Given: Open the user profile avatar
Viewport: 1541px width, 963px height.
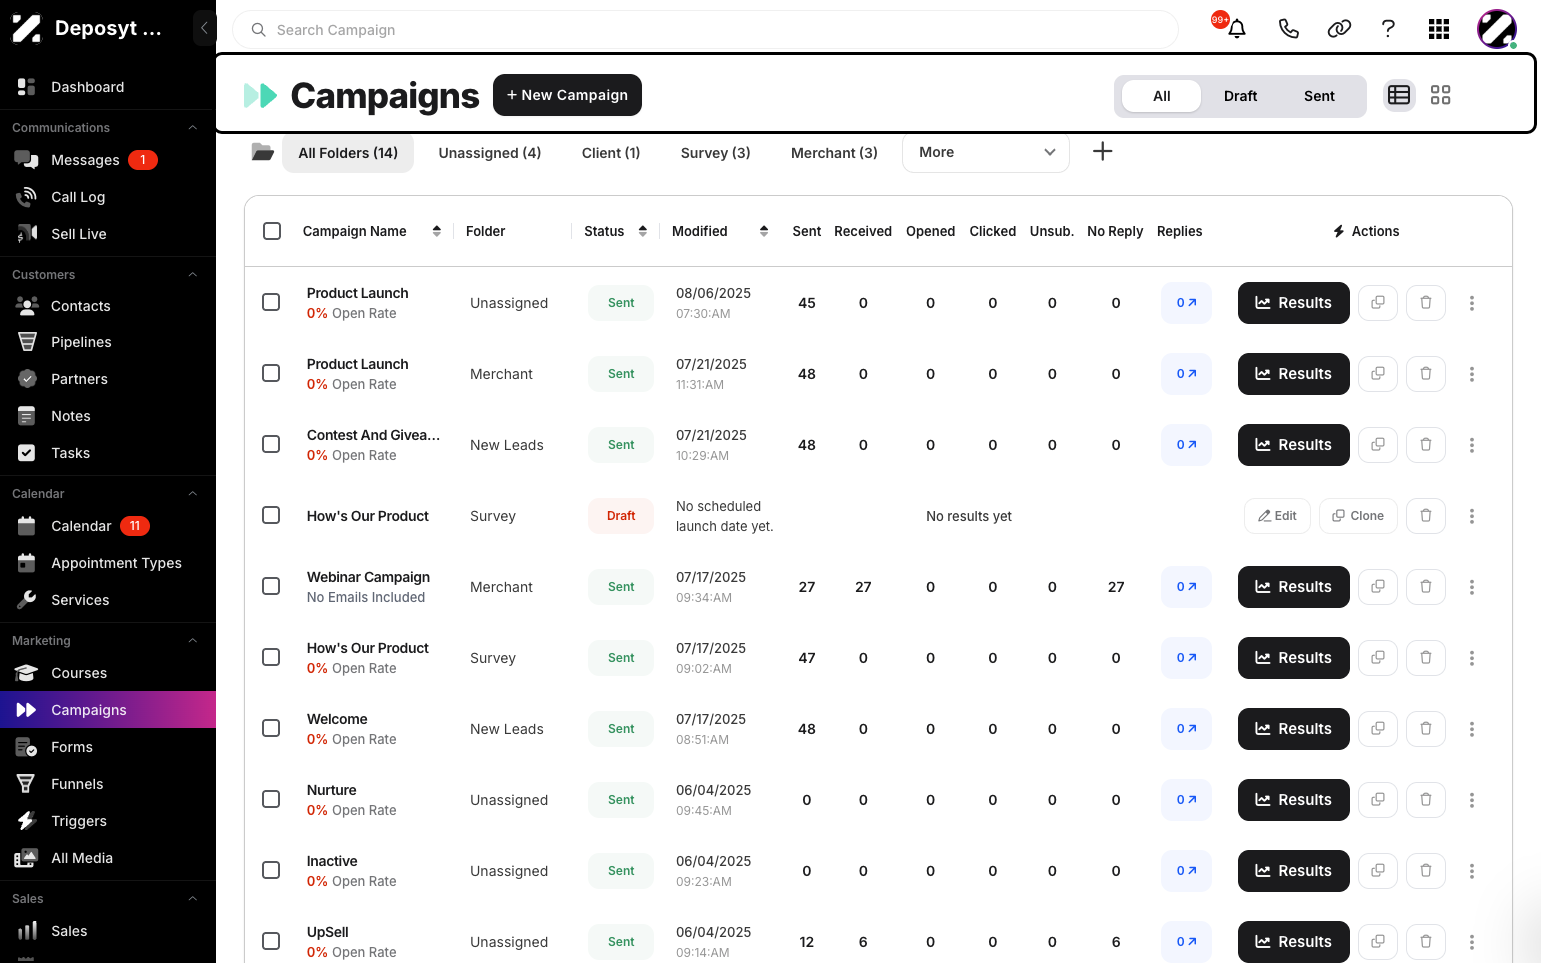Looking at the screenshot, I should pos(1497,29).
